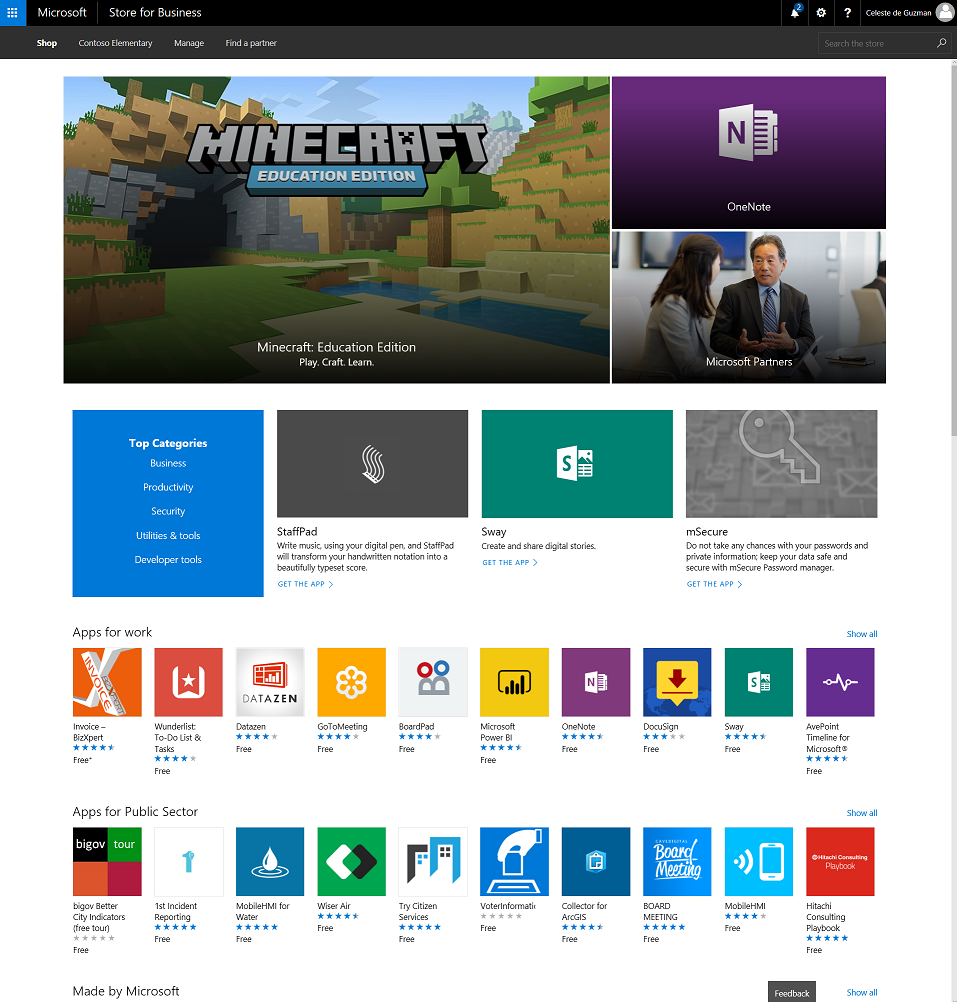Screen dimensions: 957x1002
Task: Open the help question mark icon
Action: [847, 13]
